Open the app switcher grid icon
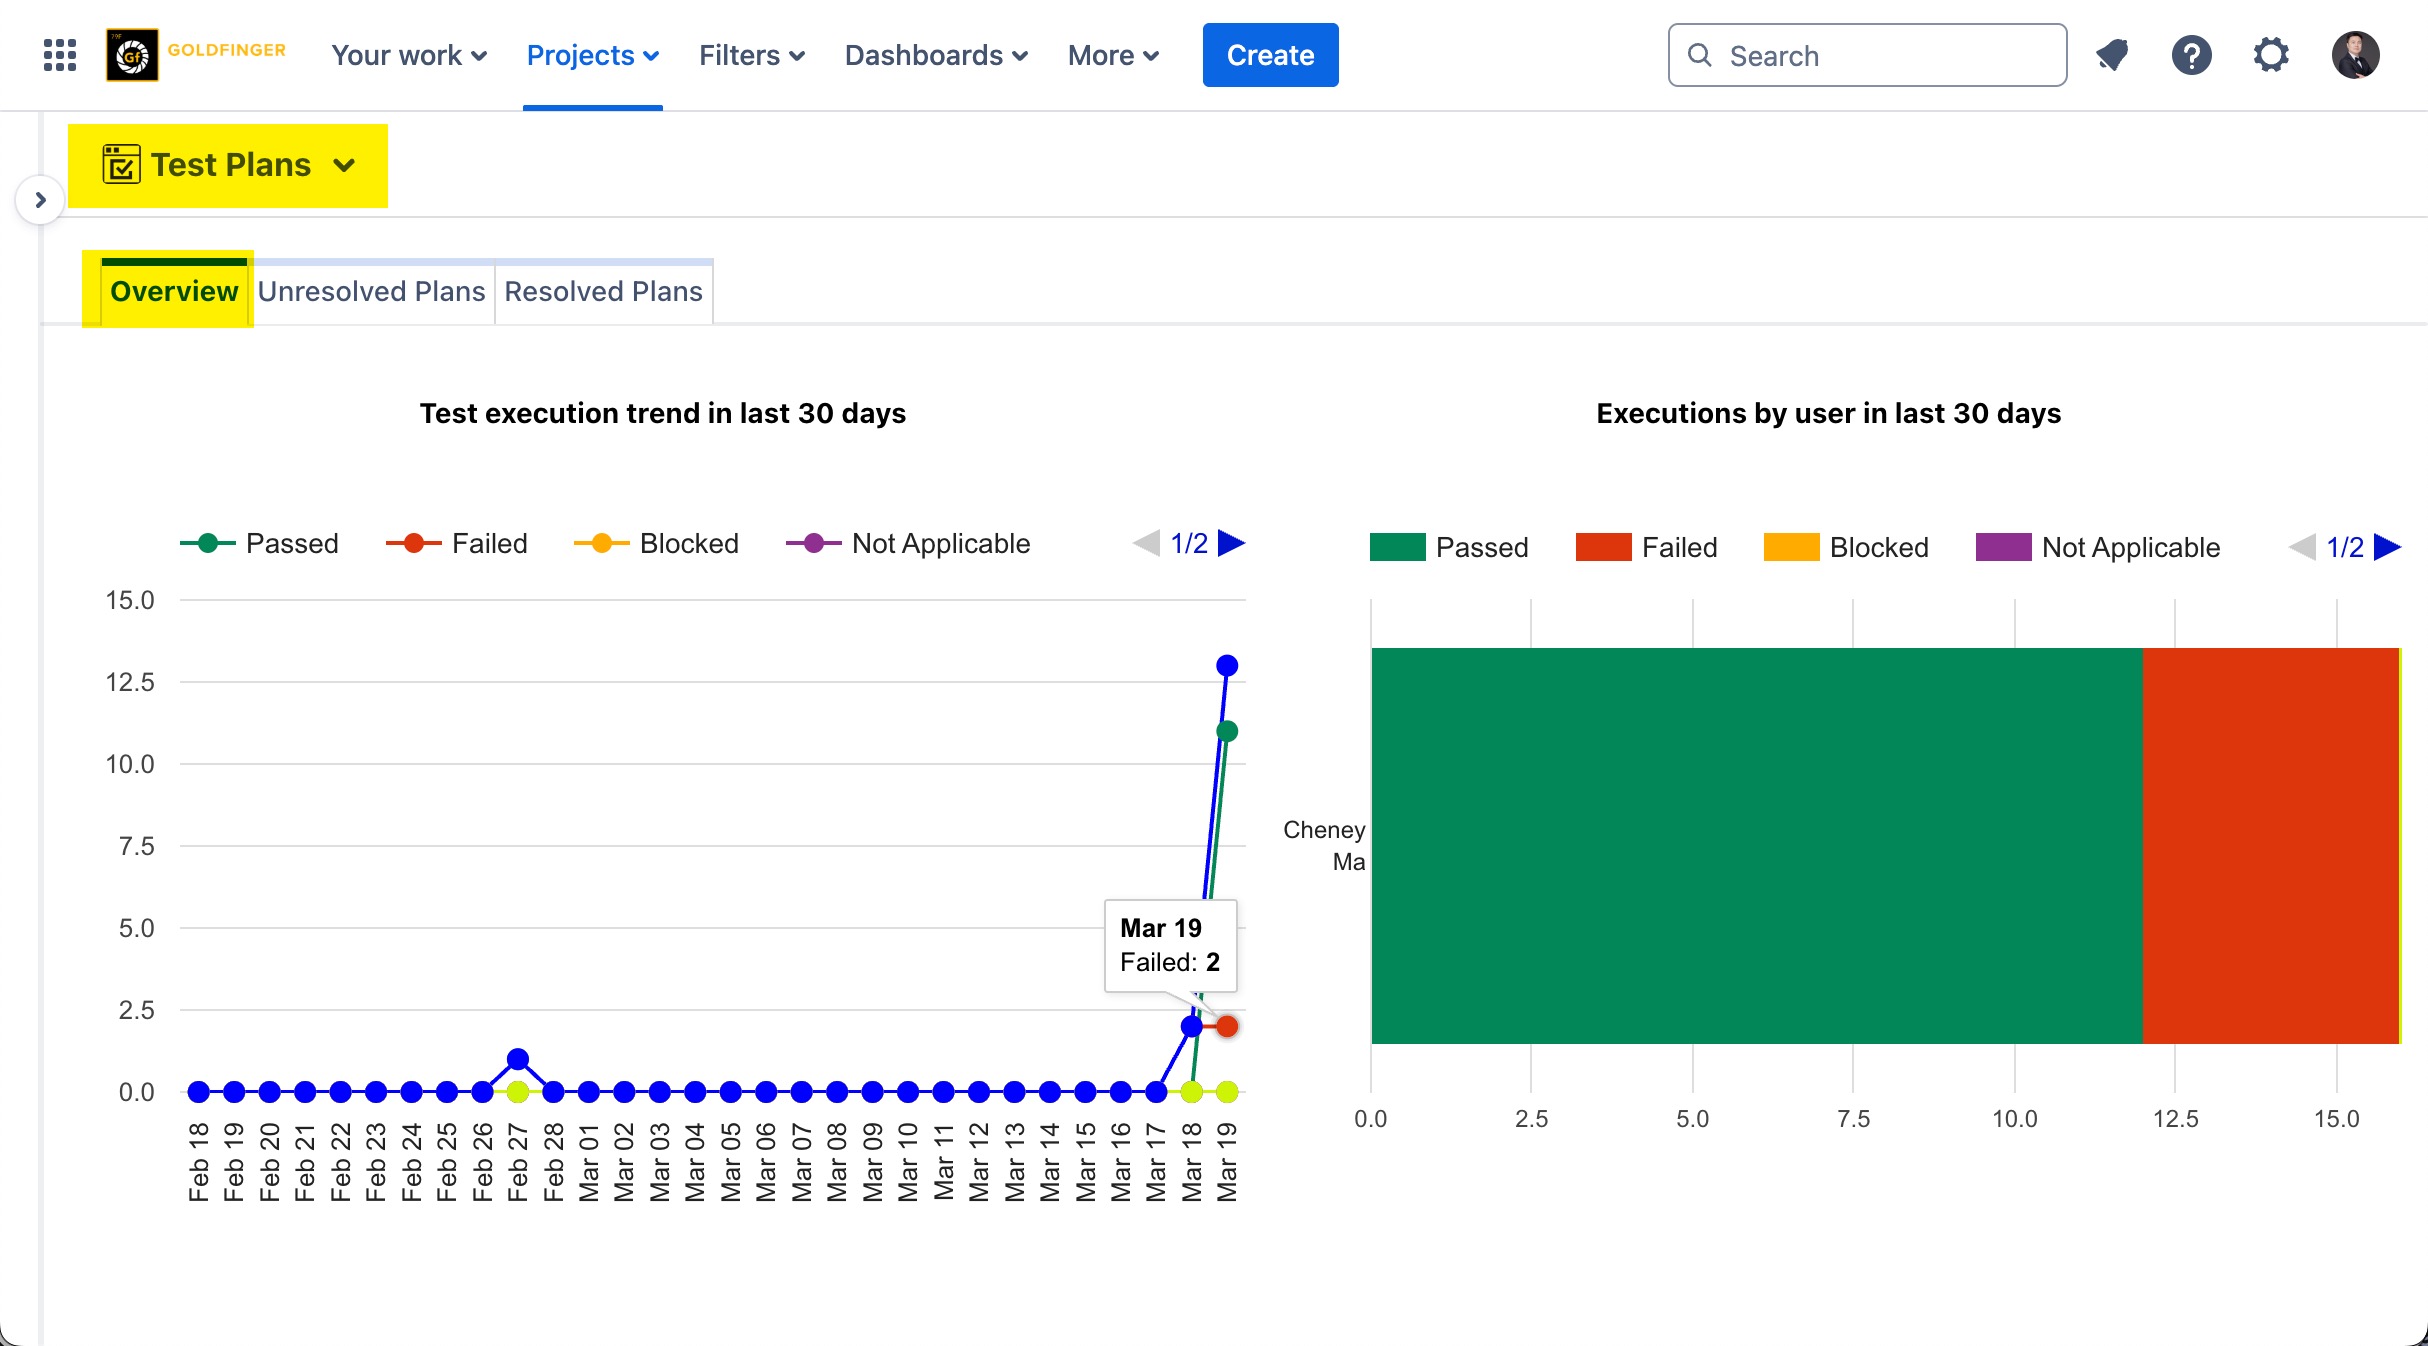 click(x=60, y=55)
